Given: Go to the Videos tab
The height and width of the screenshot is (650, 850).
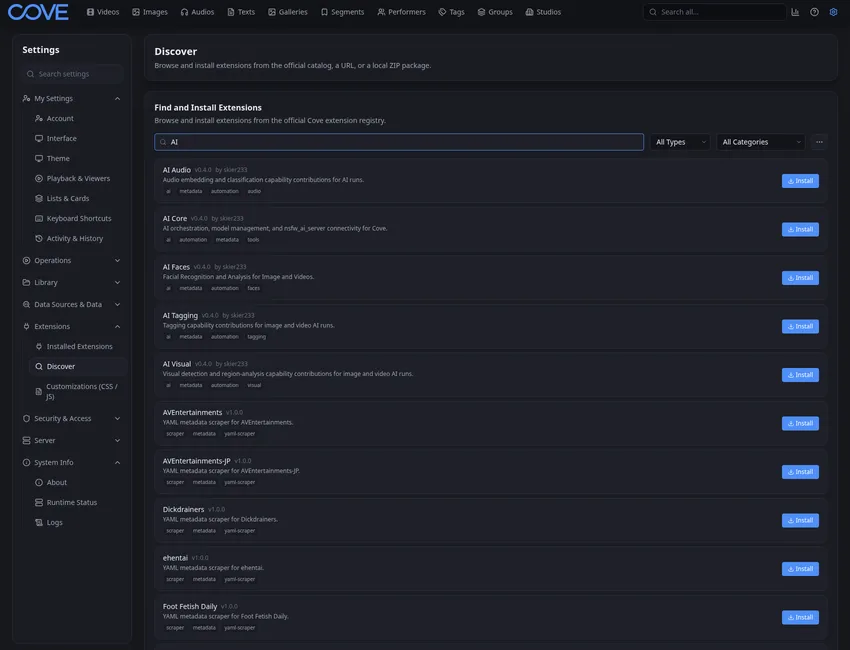Looking at the screenshot, I should pyautogui.click(x=103, y=12).
